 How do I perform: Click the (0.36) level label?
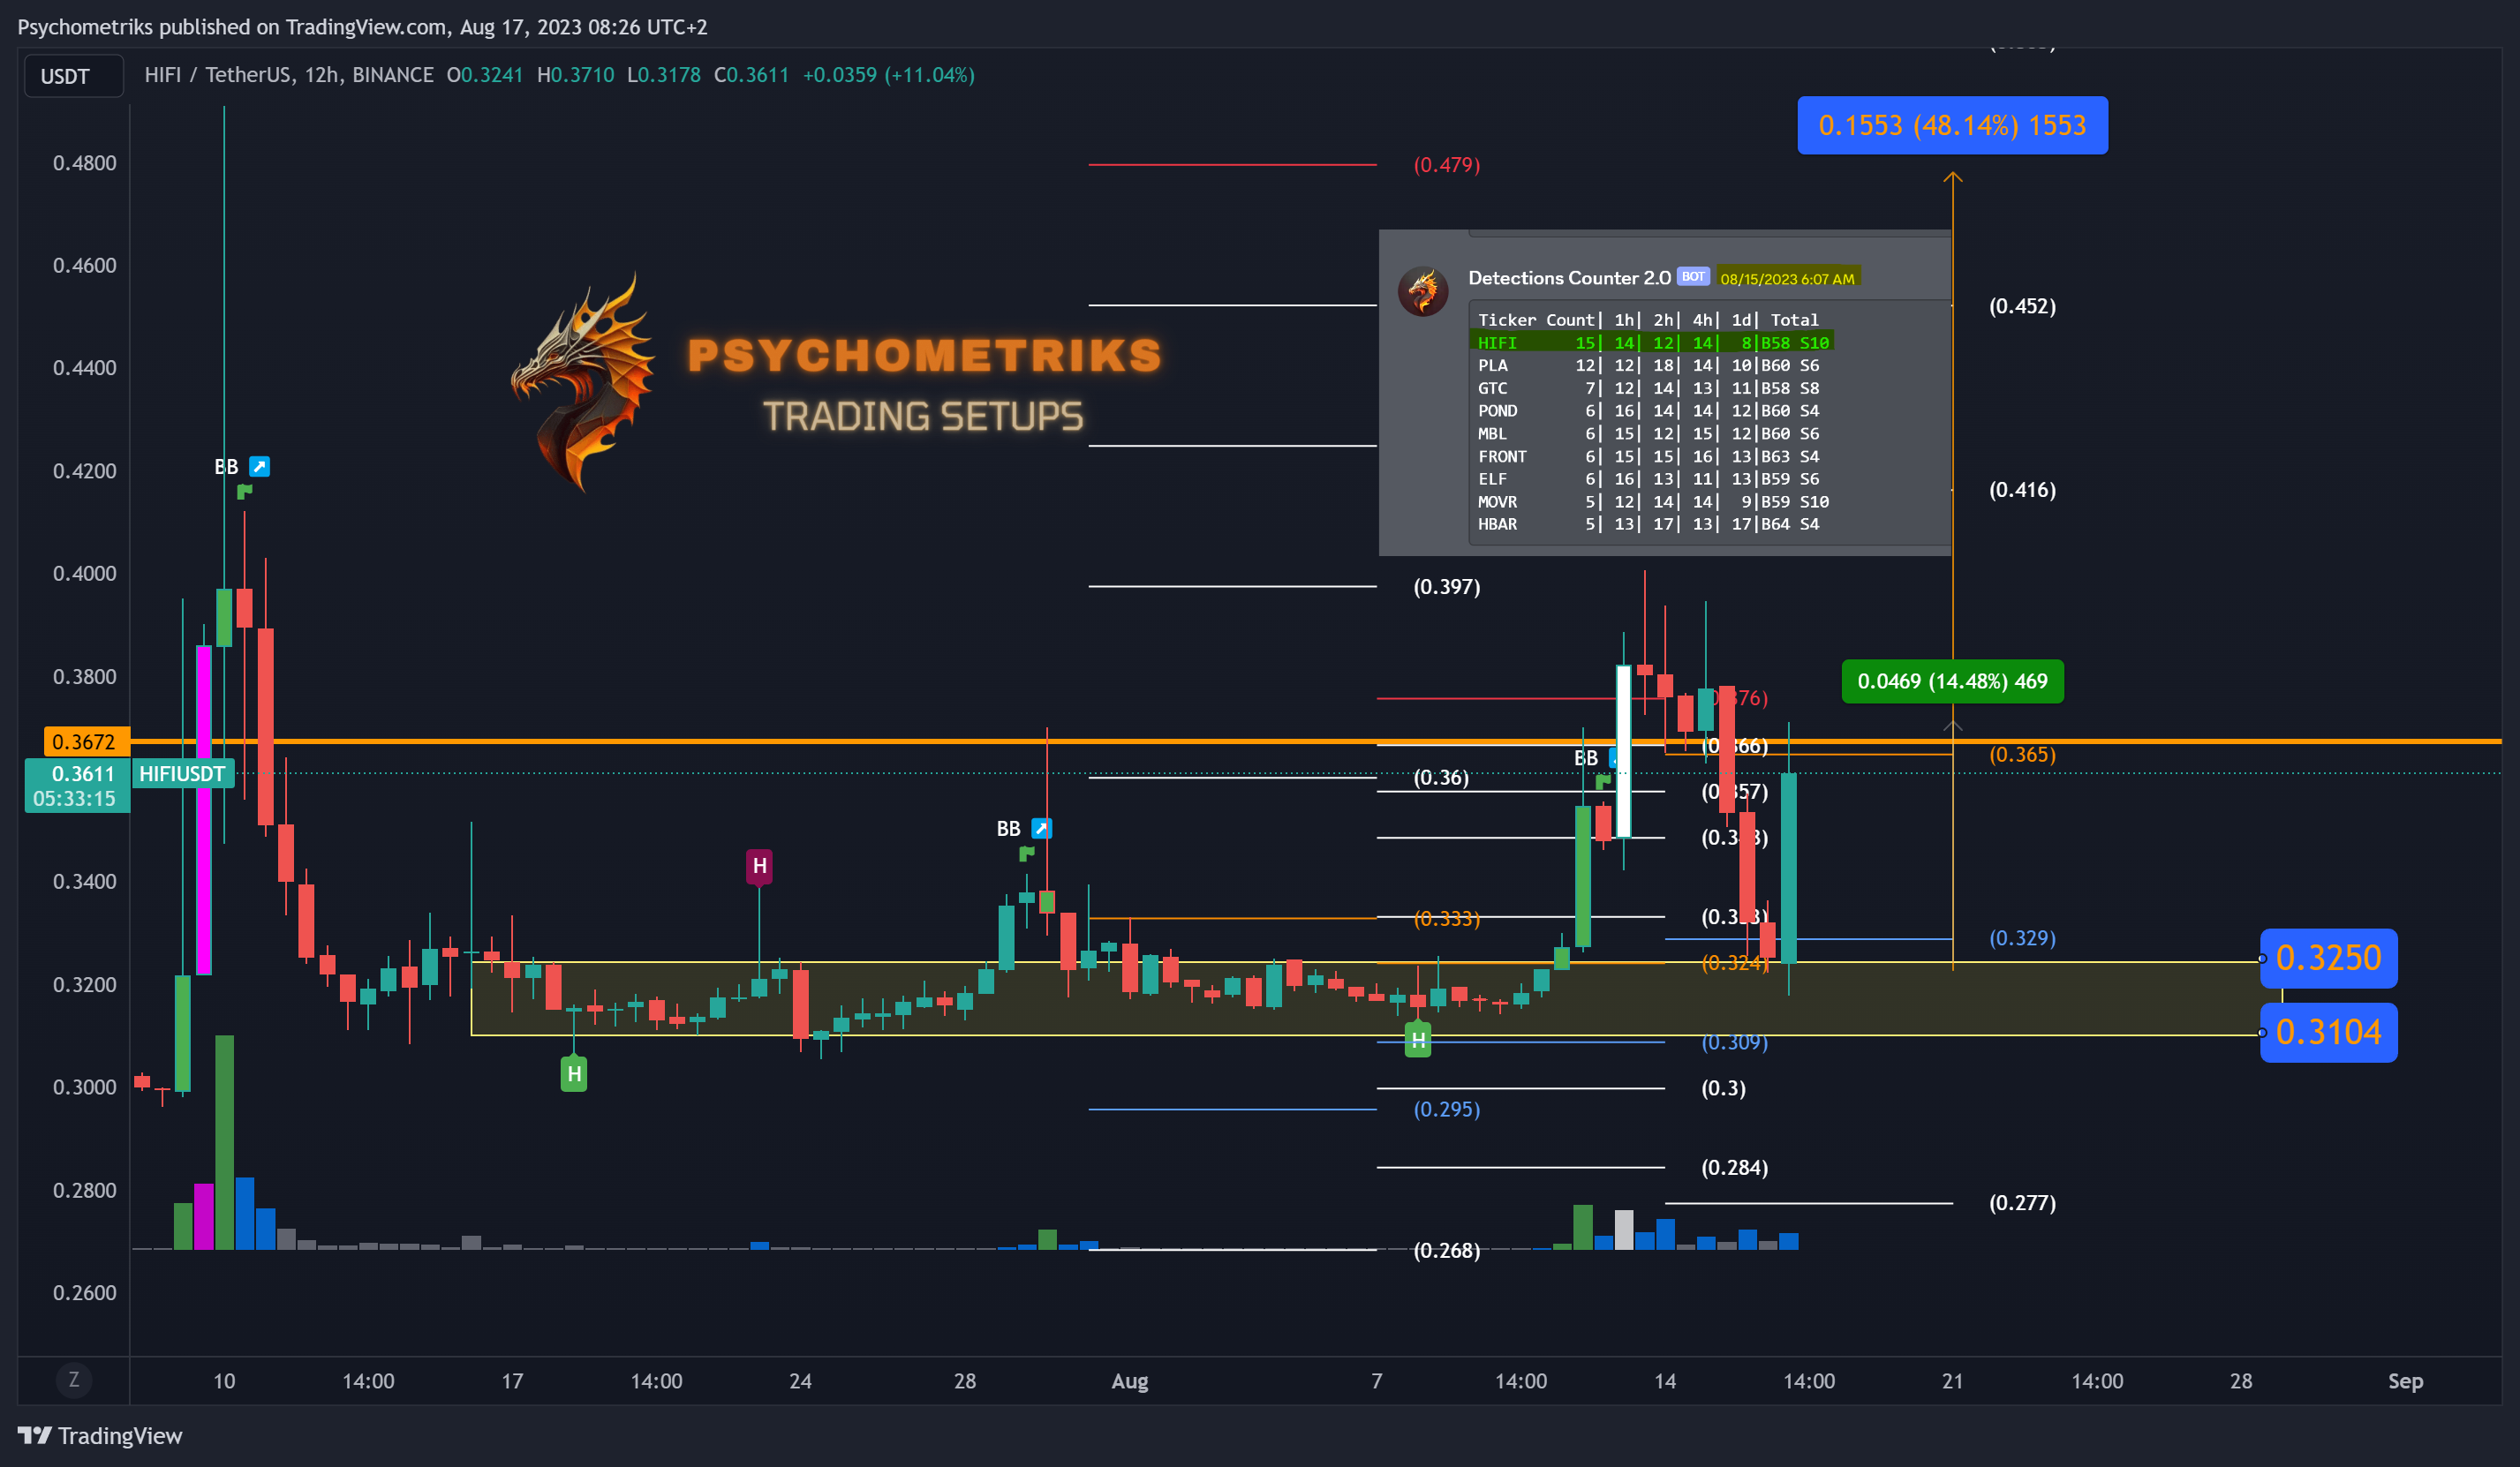point(1441,777)
